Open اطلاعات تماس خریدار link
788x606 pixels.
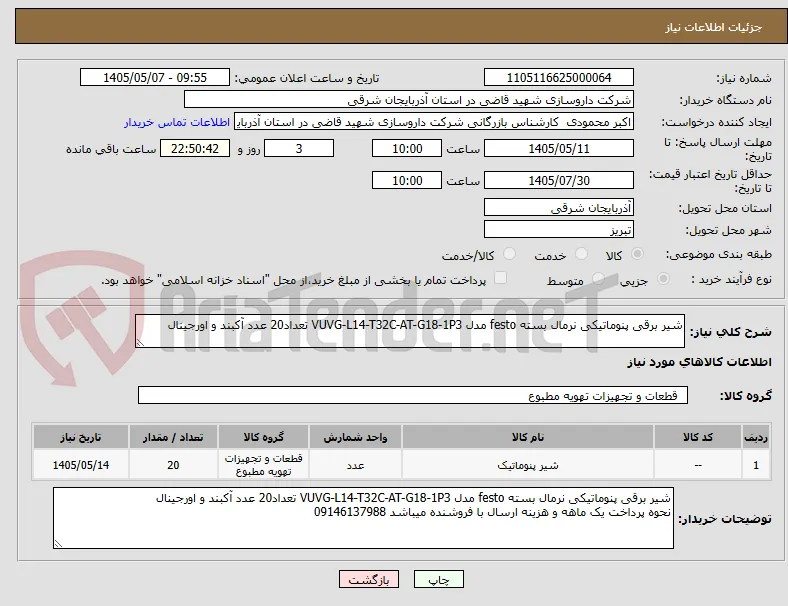point(177,122)
